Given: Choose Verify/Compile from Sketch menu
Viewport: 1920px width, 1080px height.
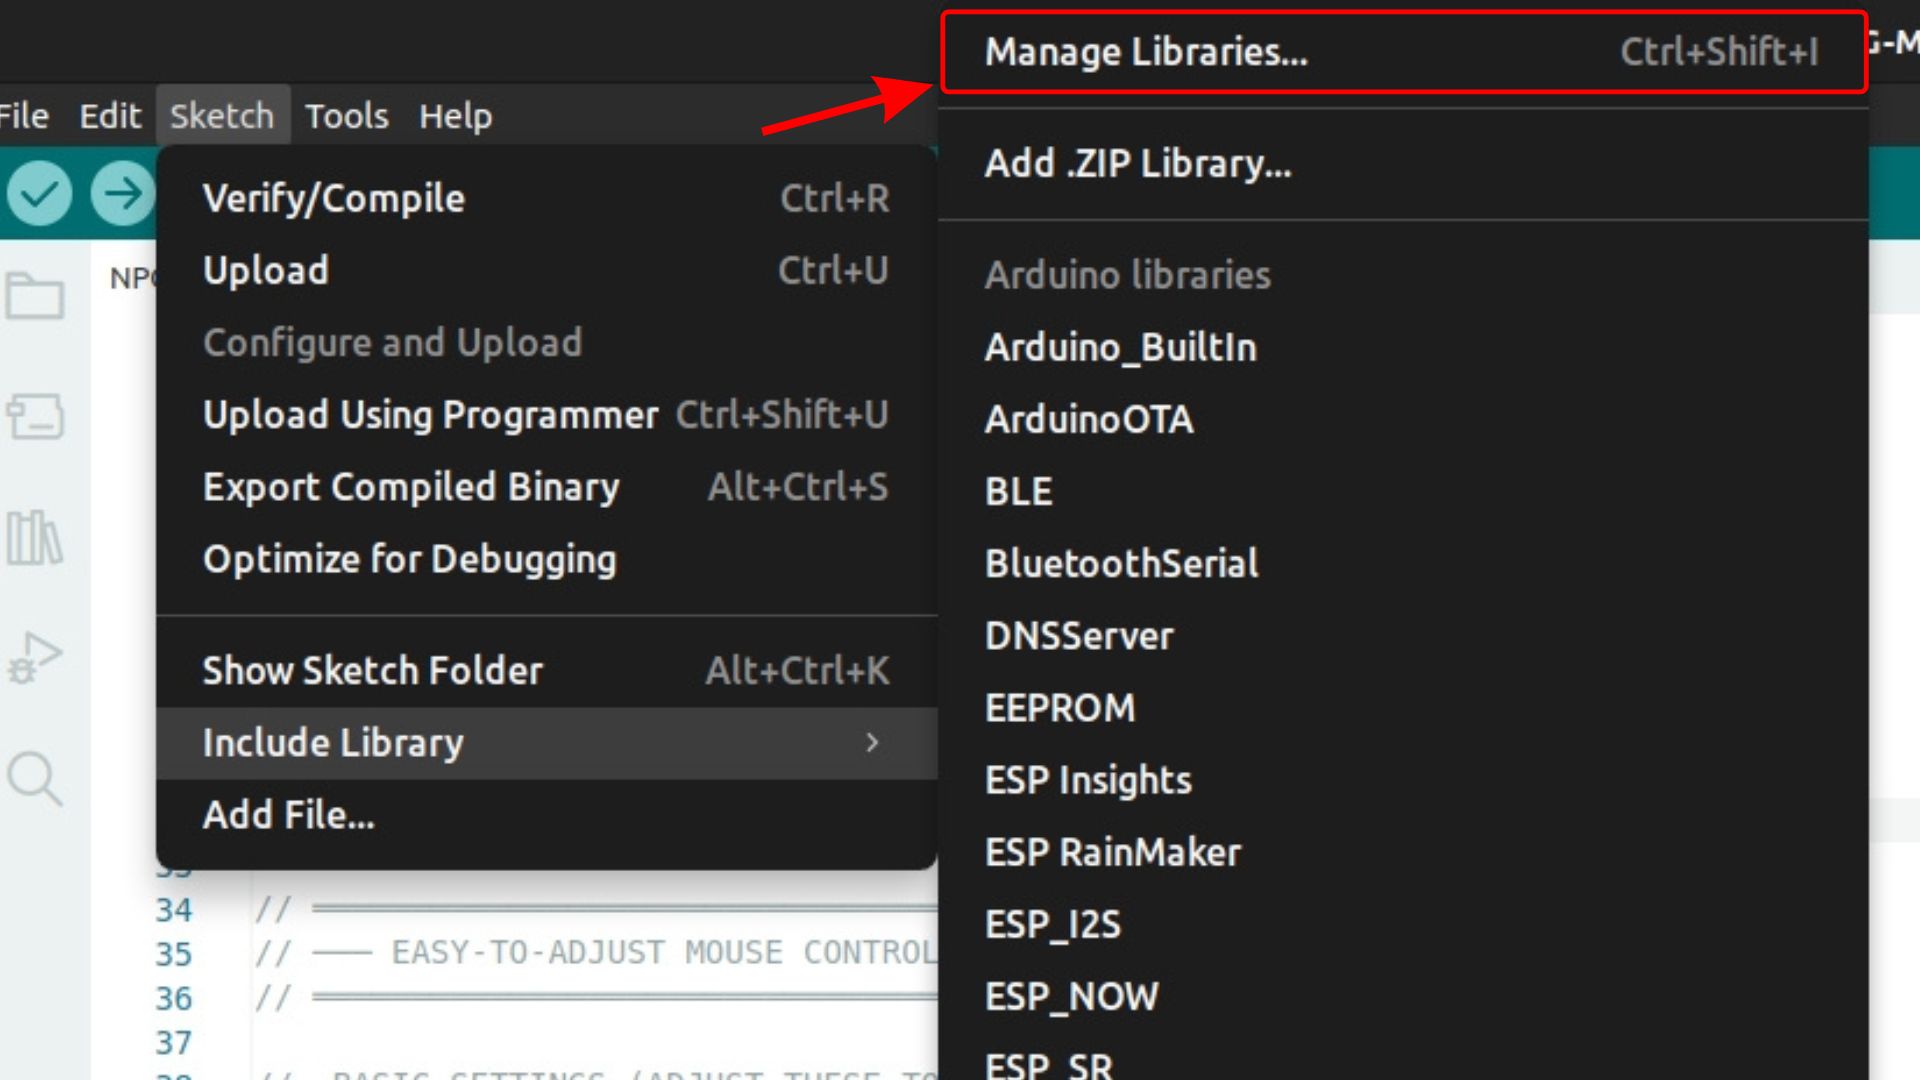Looking at the screenshot, I should point(547,198).
